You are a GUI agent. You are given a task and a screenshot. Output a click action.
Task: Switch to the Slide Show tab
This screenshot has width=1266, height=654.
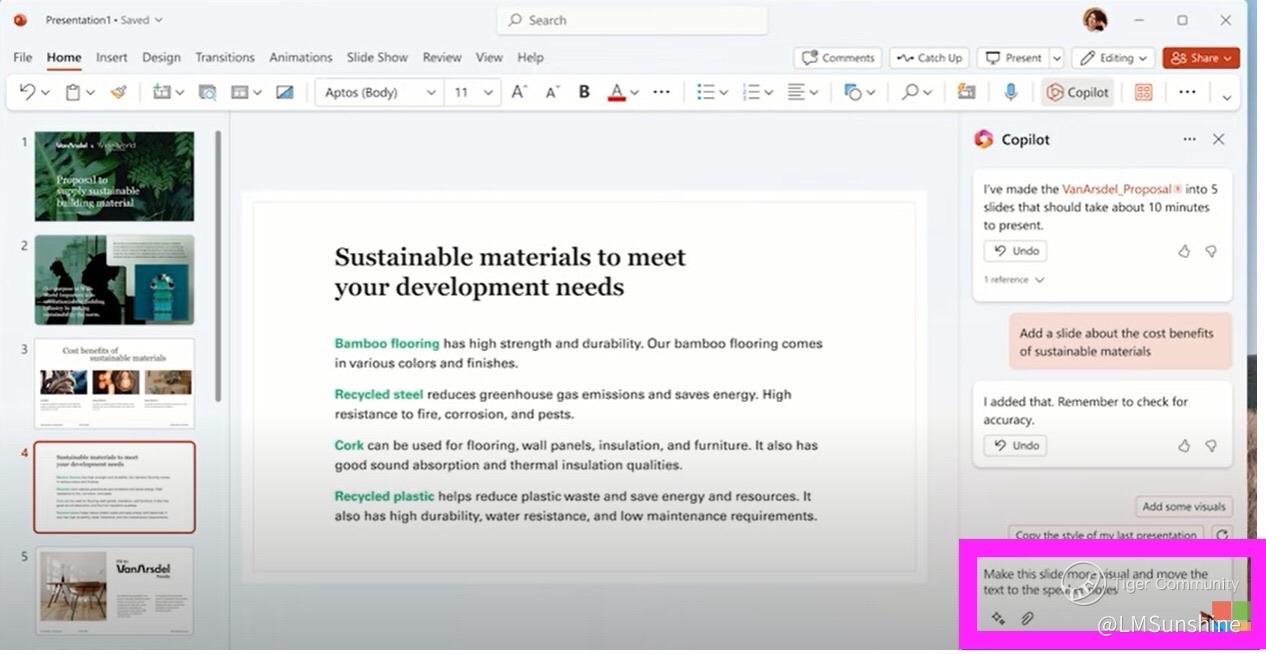click(377, 57)
